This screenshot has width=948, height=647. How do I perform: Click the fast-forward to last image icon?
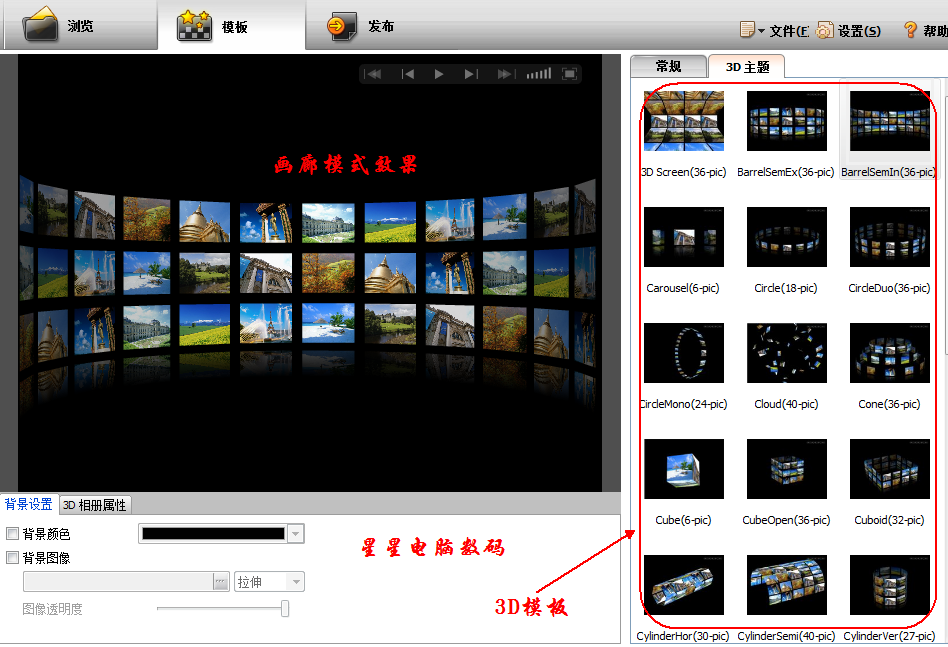[x=505, y=73]
